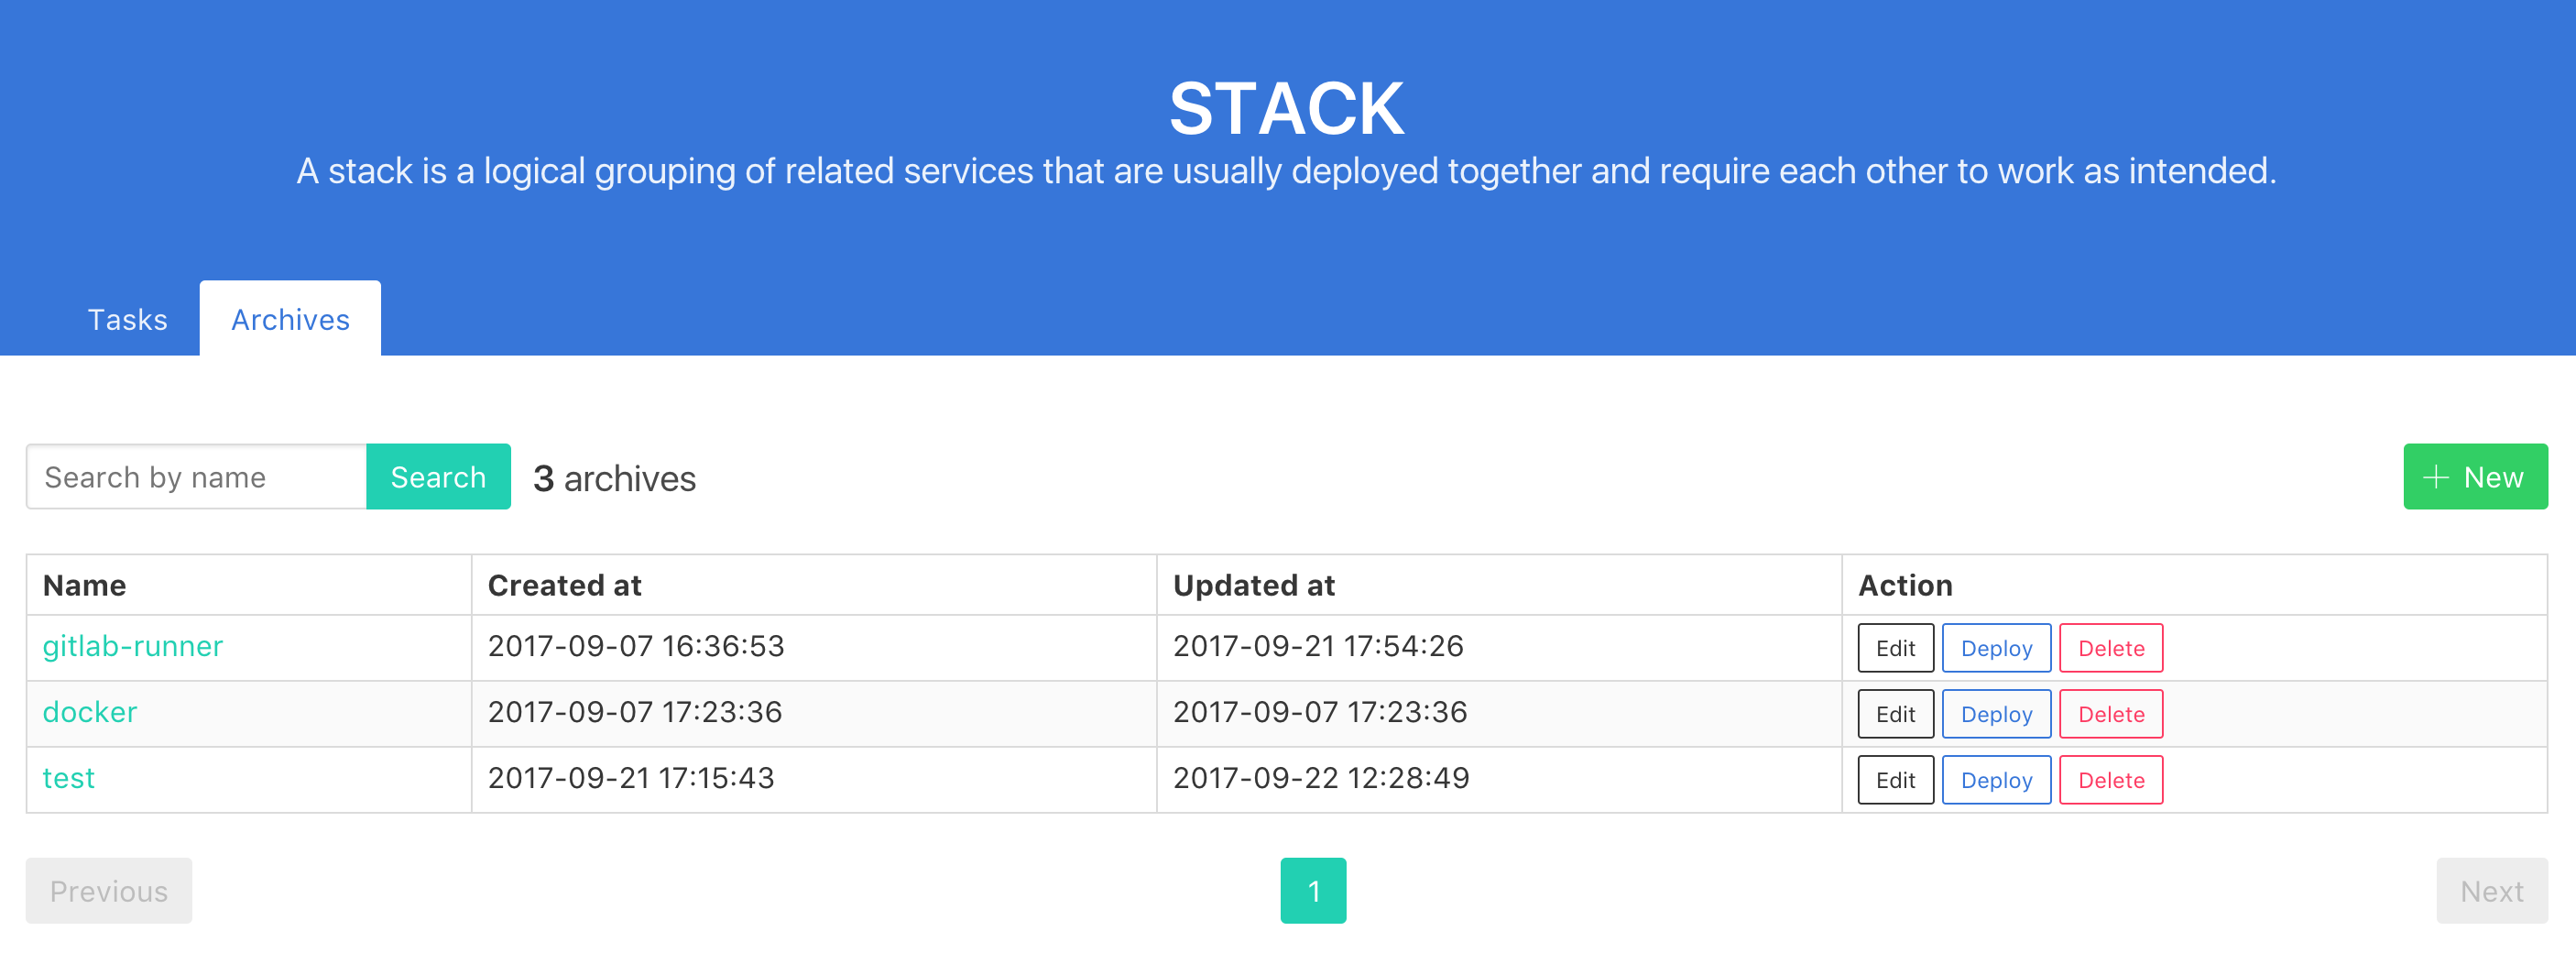Click the plus icon on New button
This screenshot has height=953, width=2576.
[2436, 477]
